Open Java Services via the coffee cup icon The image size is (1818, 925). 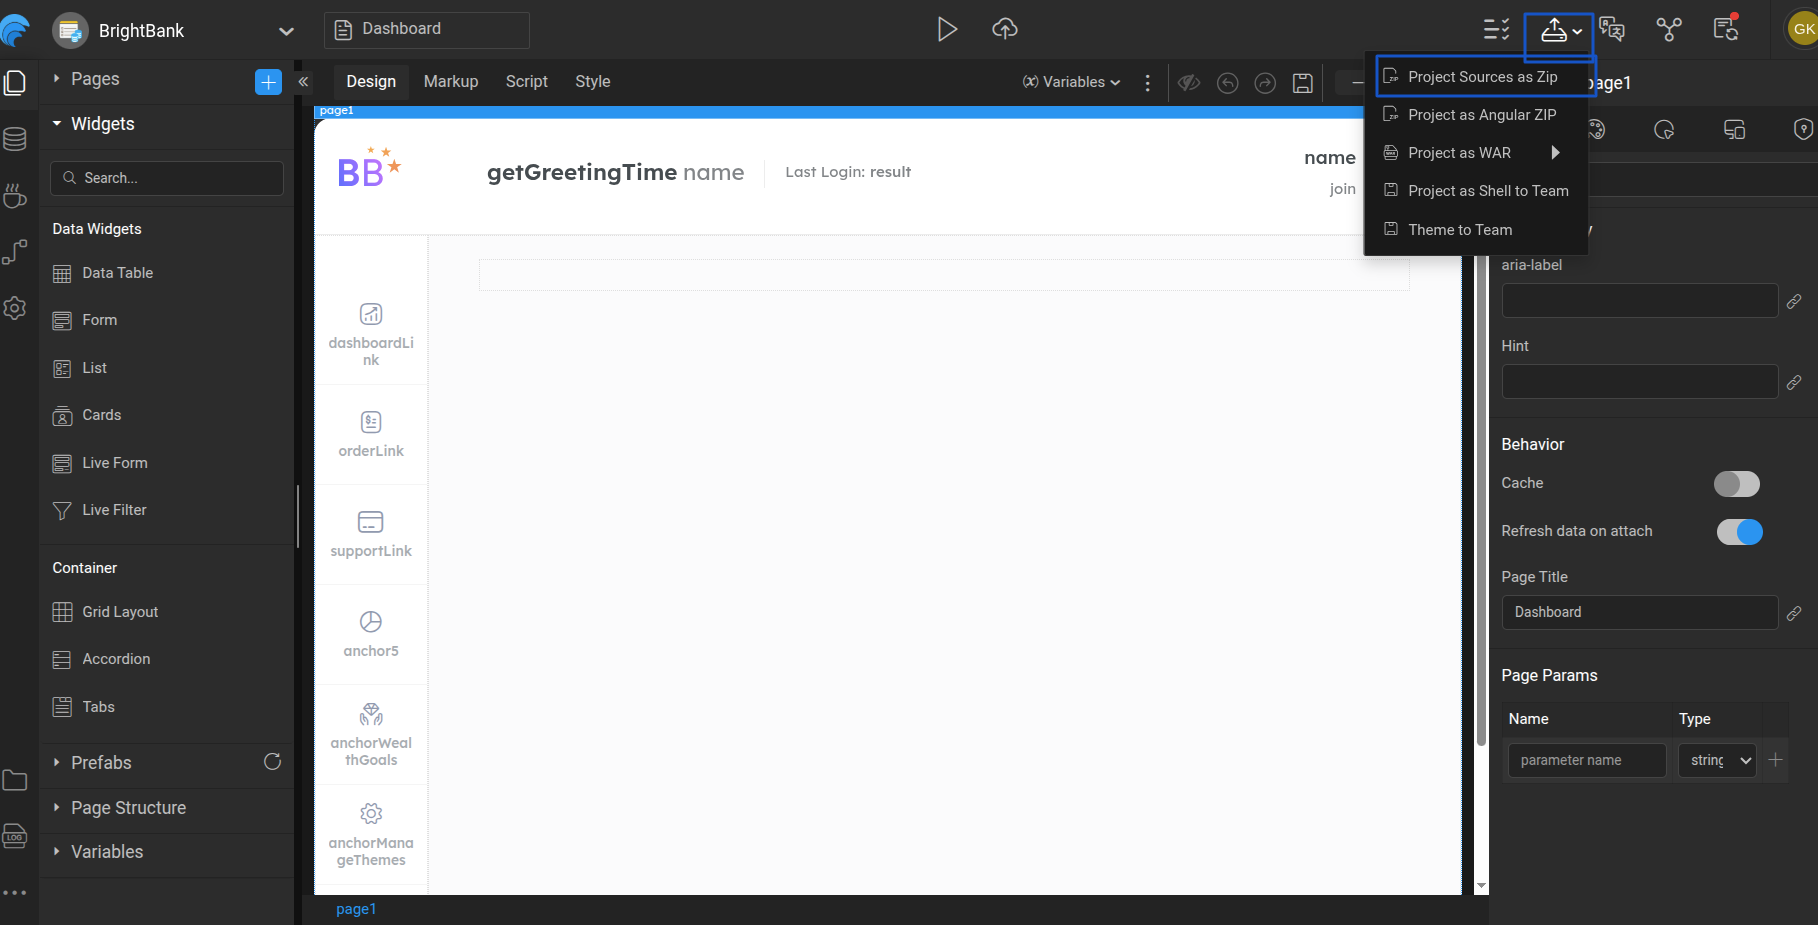(x=16, y=196)
